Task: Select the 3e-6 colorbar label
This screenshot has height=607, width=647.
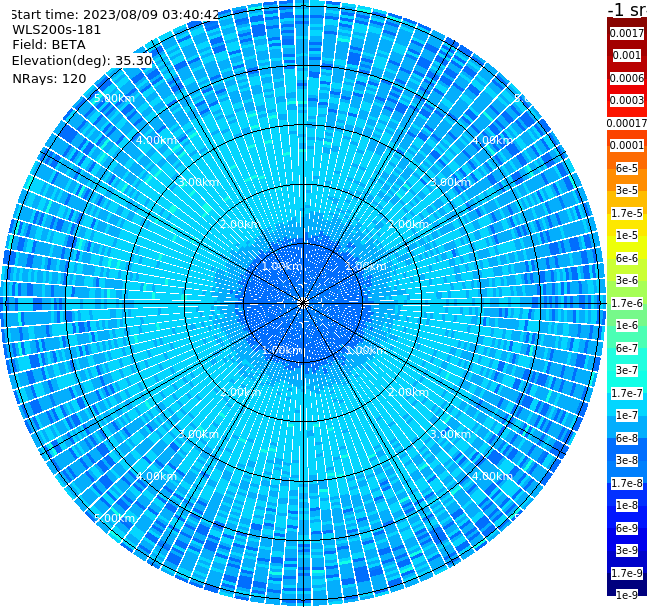Action: [x=627, y=280]
